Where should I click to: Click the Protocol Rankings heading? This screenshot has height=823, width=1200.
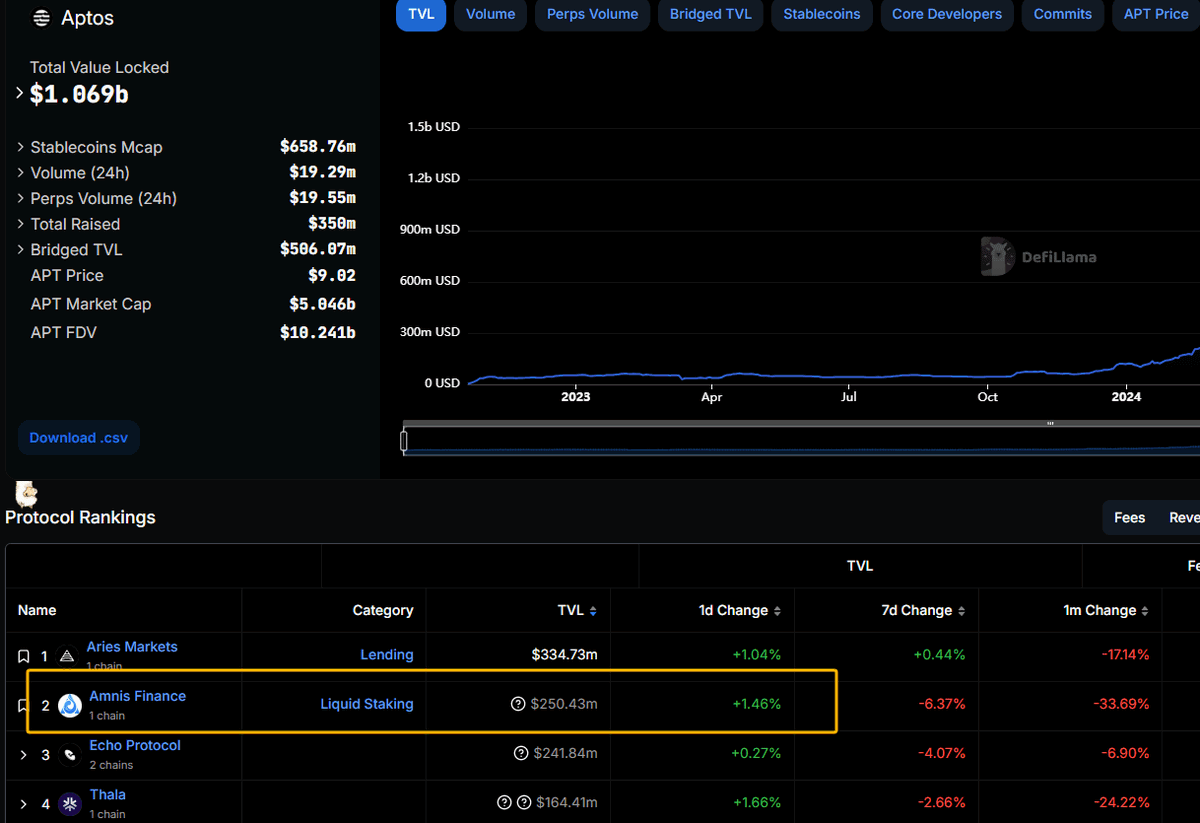(80, 517)
